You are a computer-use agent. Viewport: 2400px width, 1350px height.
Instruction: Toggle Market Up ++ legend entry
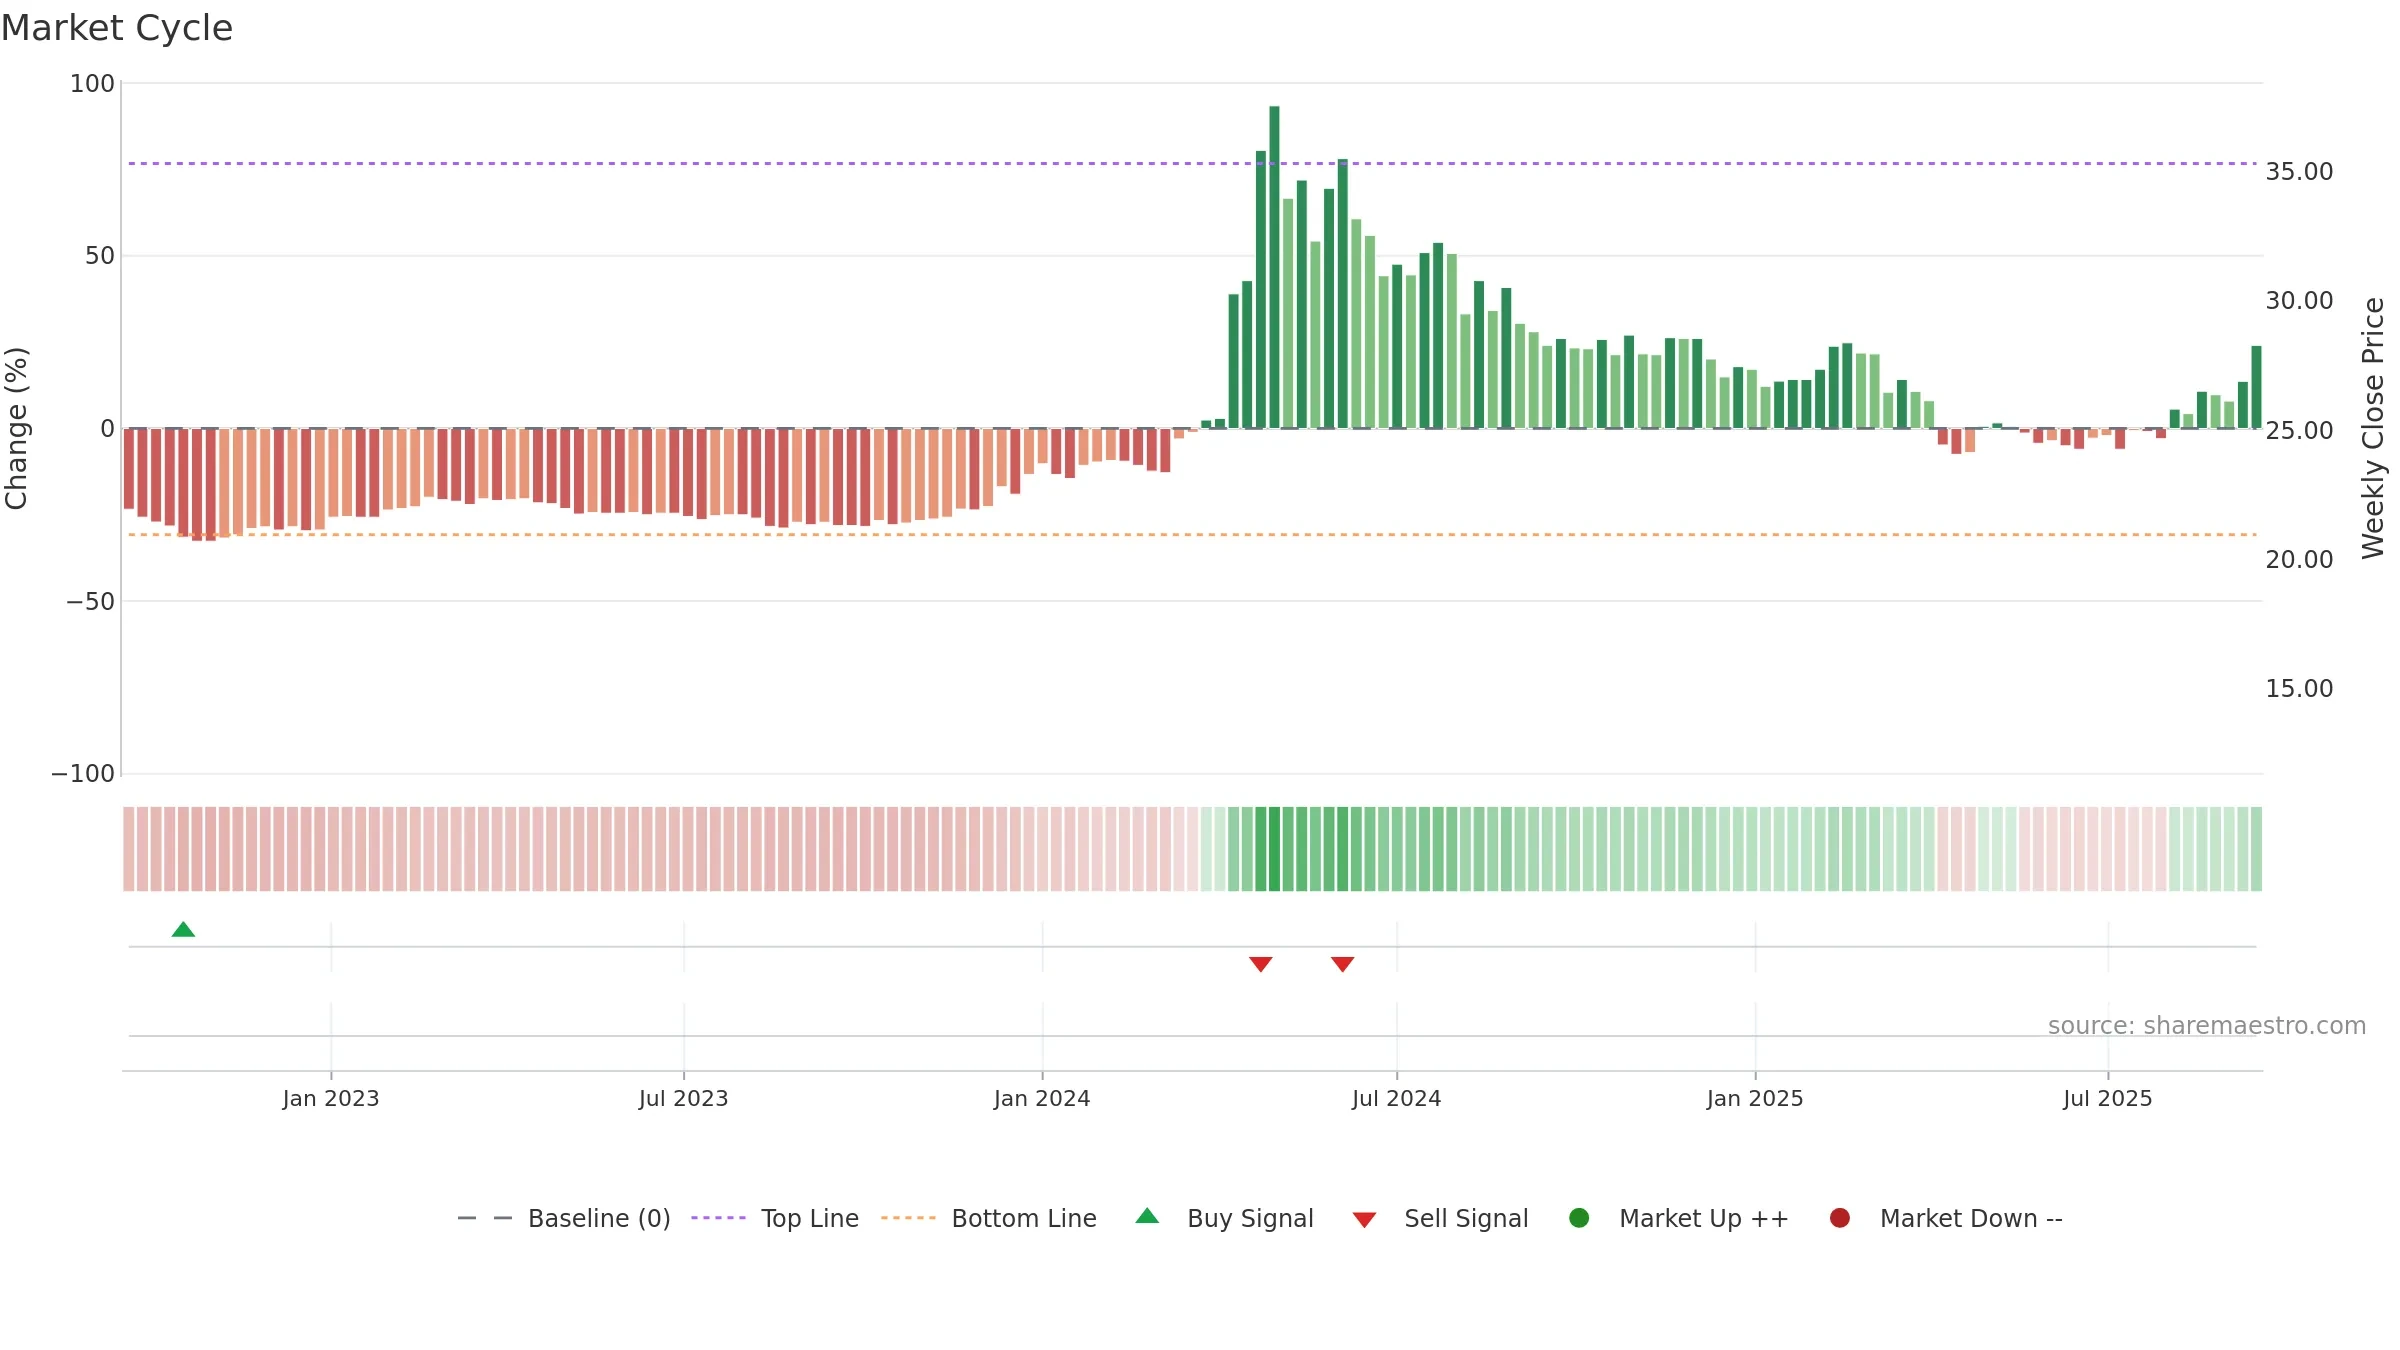coord(1679,1219)
